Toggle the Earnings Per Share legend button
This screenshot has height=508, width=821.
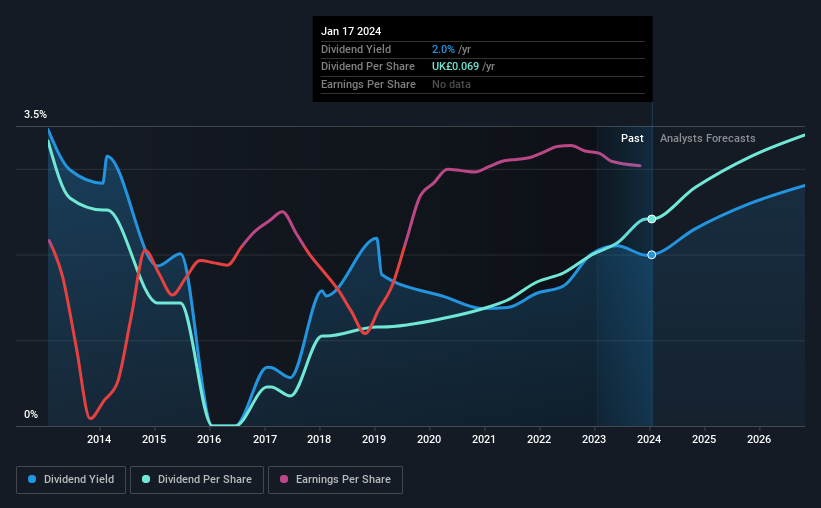335,480
